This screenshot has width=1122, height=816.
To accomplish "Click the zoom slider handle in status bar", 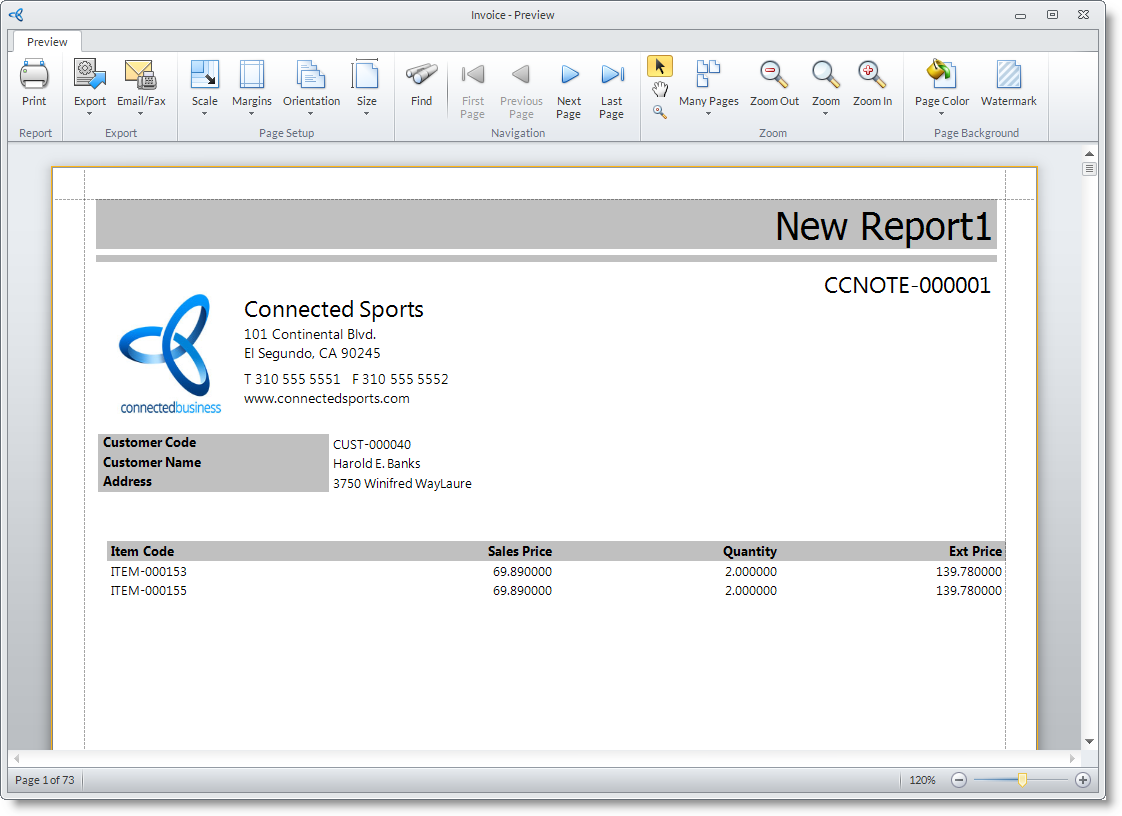I will pos(1022,780).
